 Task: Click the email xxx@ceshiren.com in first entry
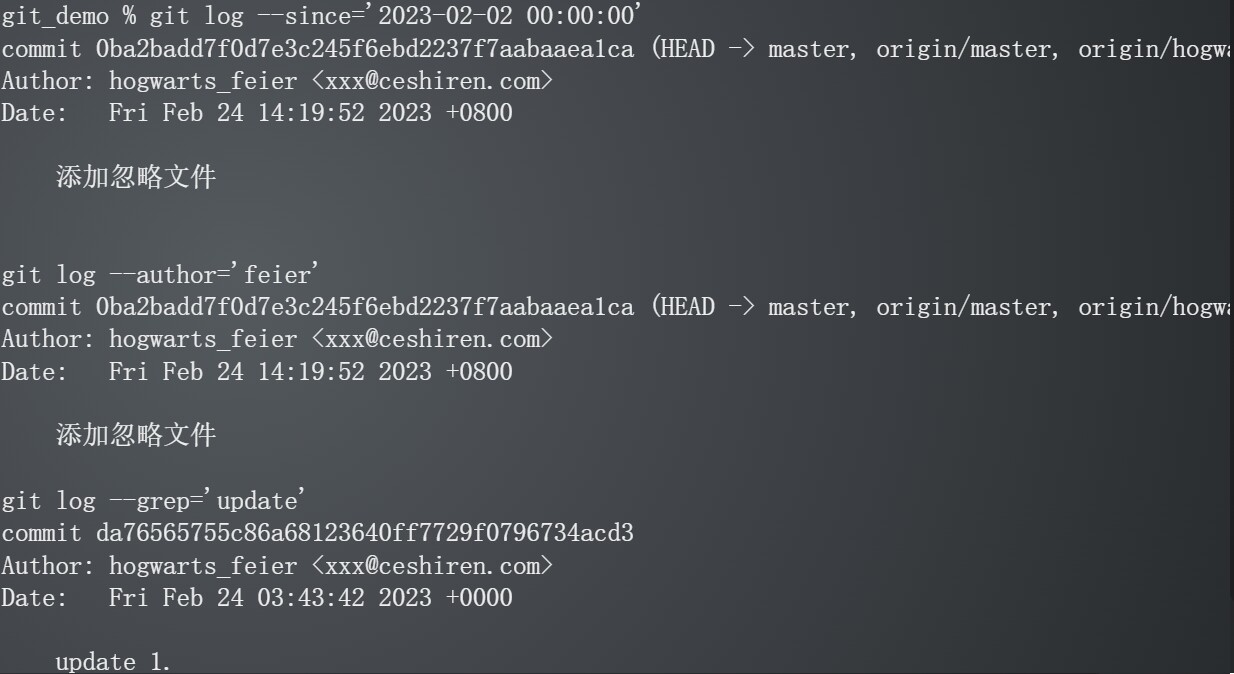(433, 81)
